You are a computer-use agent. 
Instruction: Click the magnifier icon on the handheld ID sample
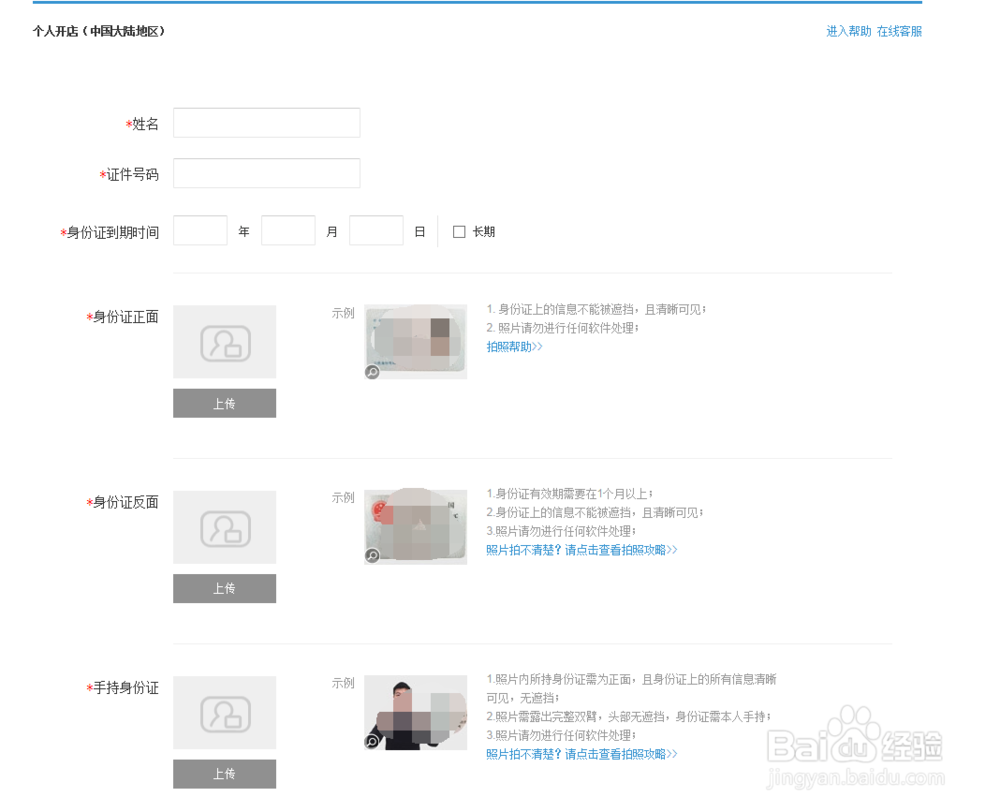click(x=370, y=742)
